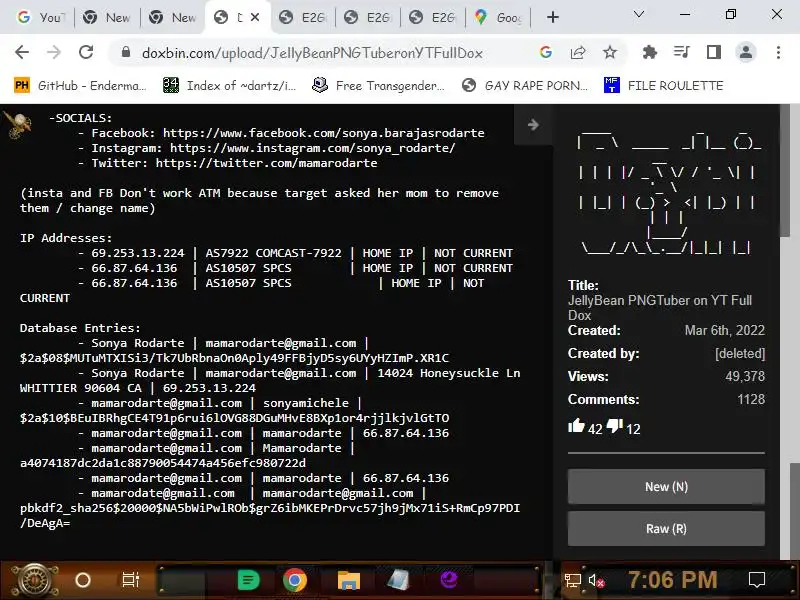Collapse the sidebar with the arrow button
This screenshot has height=600, width=800.
coord(533,124)
